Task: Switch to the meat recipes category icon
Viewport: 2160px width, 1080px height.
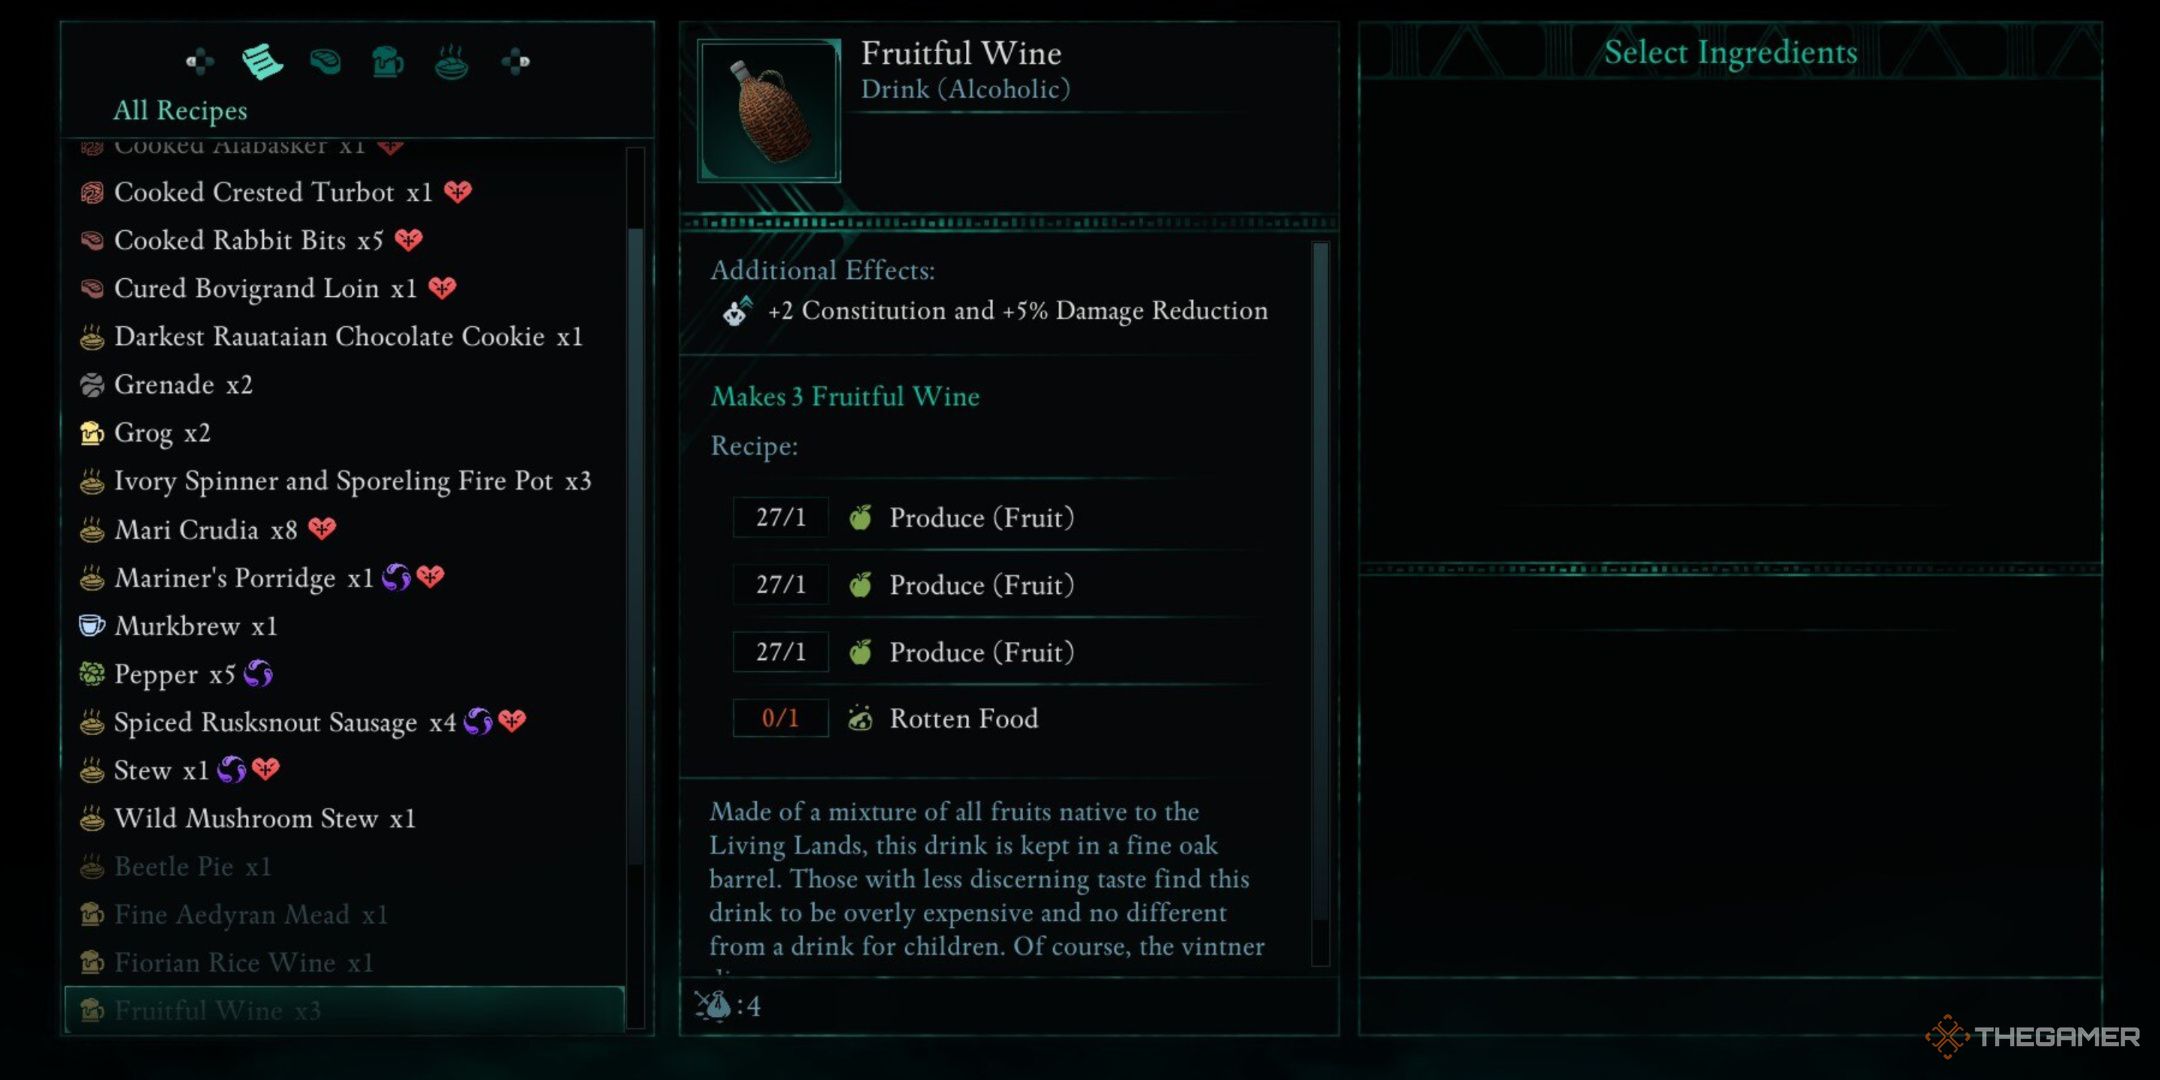Action: pyautogui.click(x=325, y=62)
